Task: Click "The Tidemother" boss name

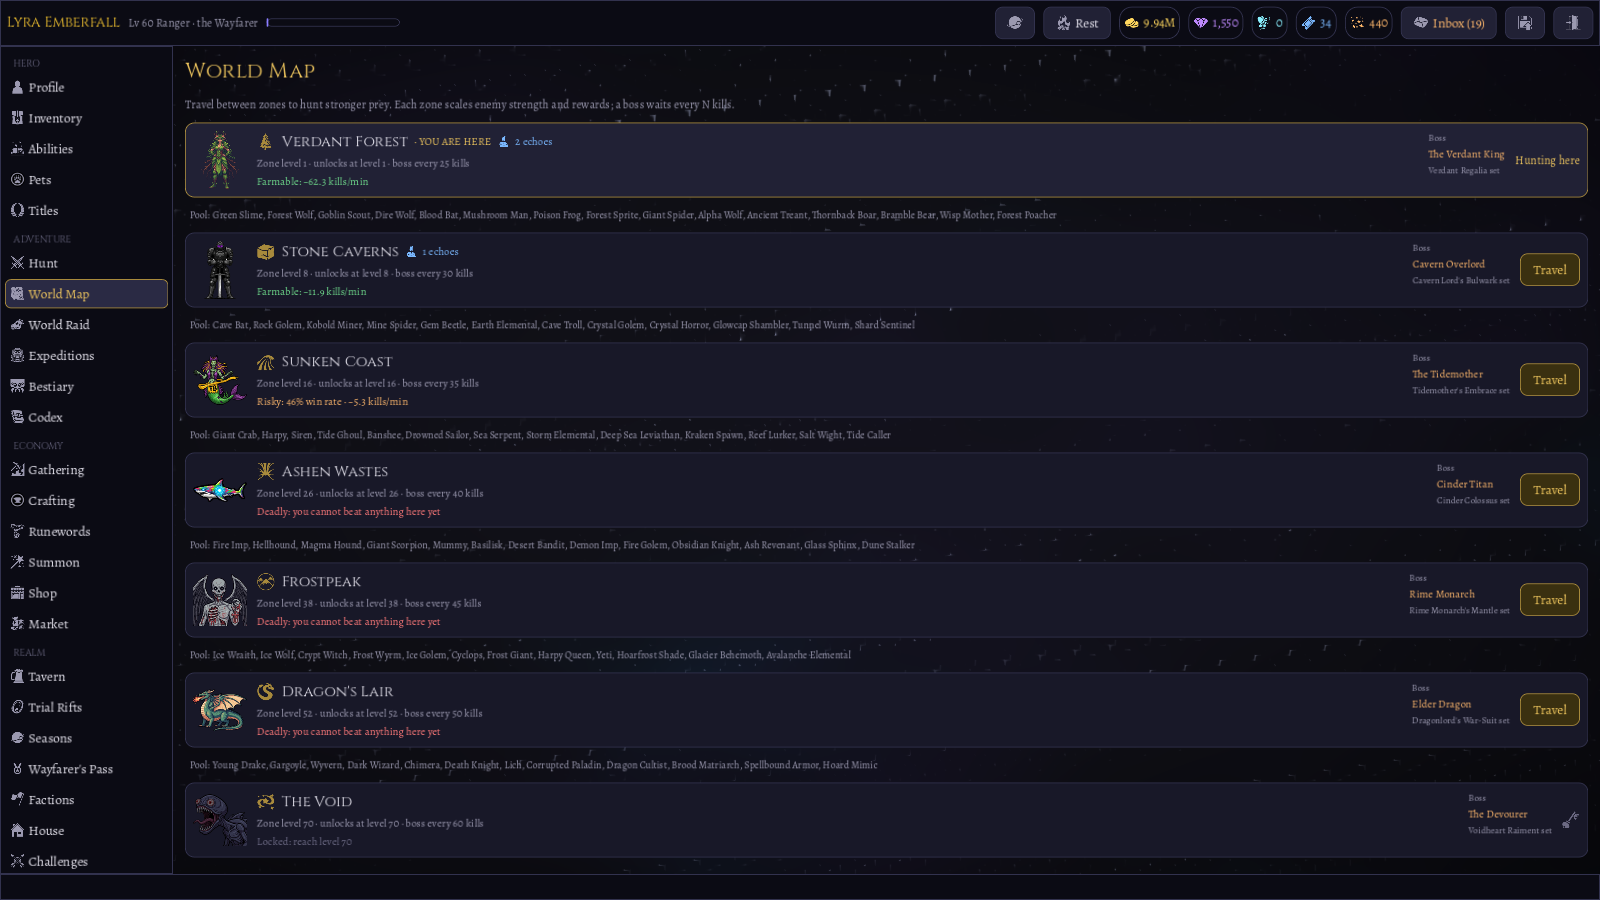Action: click(1447, 374)
